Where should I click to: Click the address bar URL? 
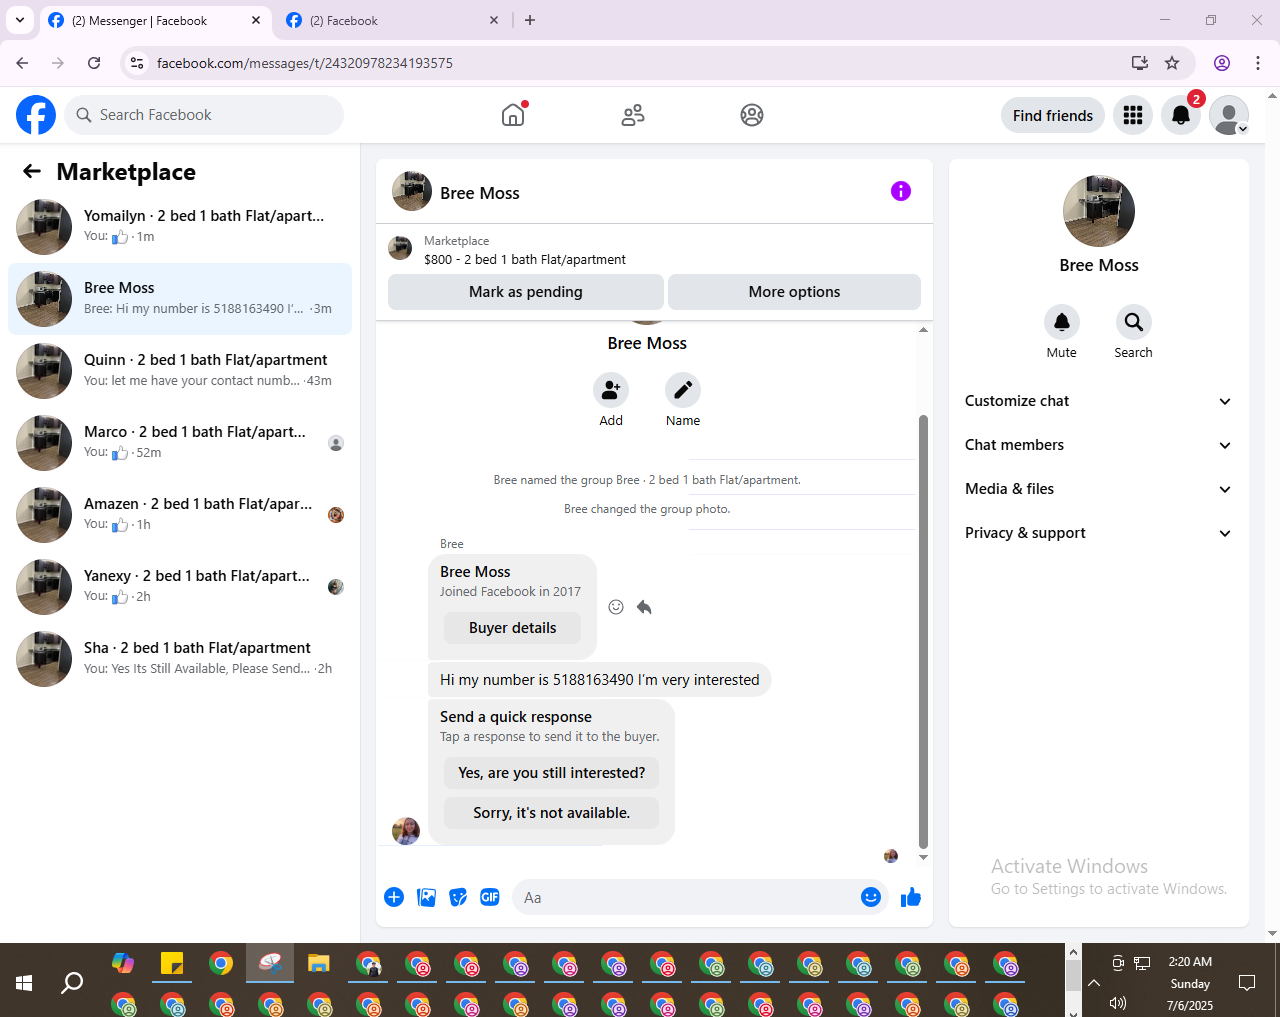click(x=305, y=63)
